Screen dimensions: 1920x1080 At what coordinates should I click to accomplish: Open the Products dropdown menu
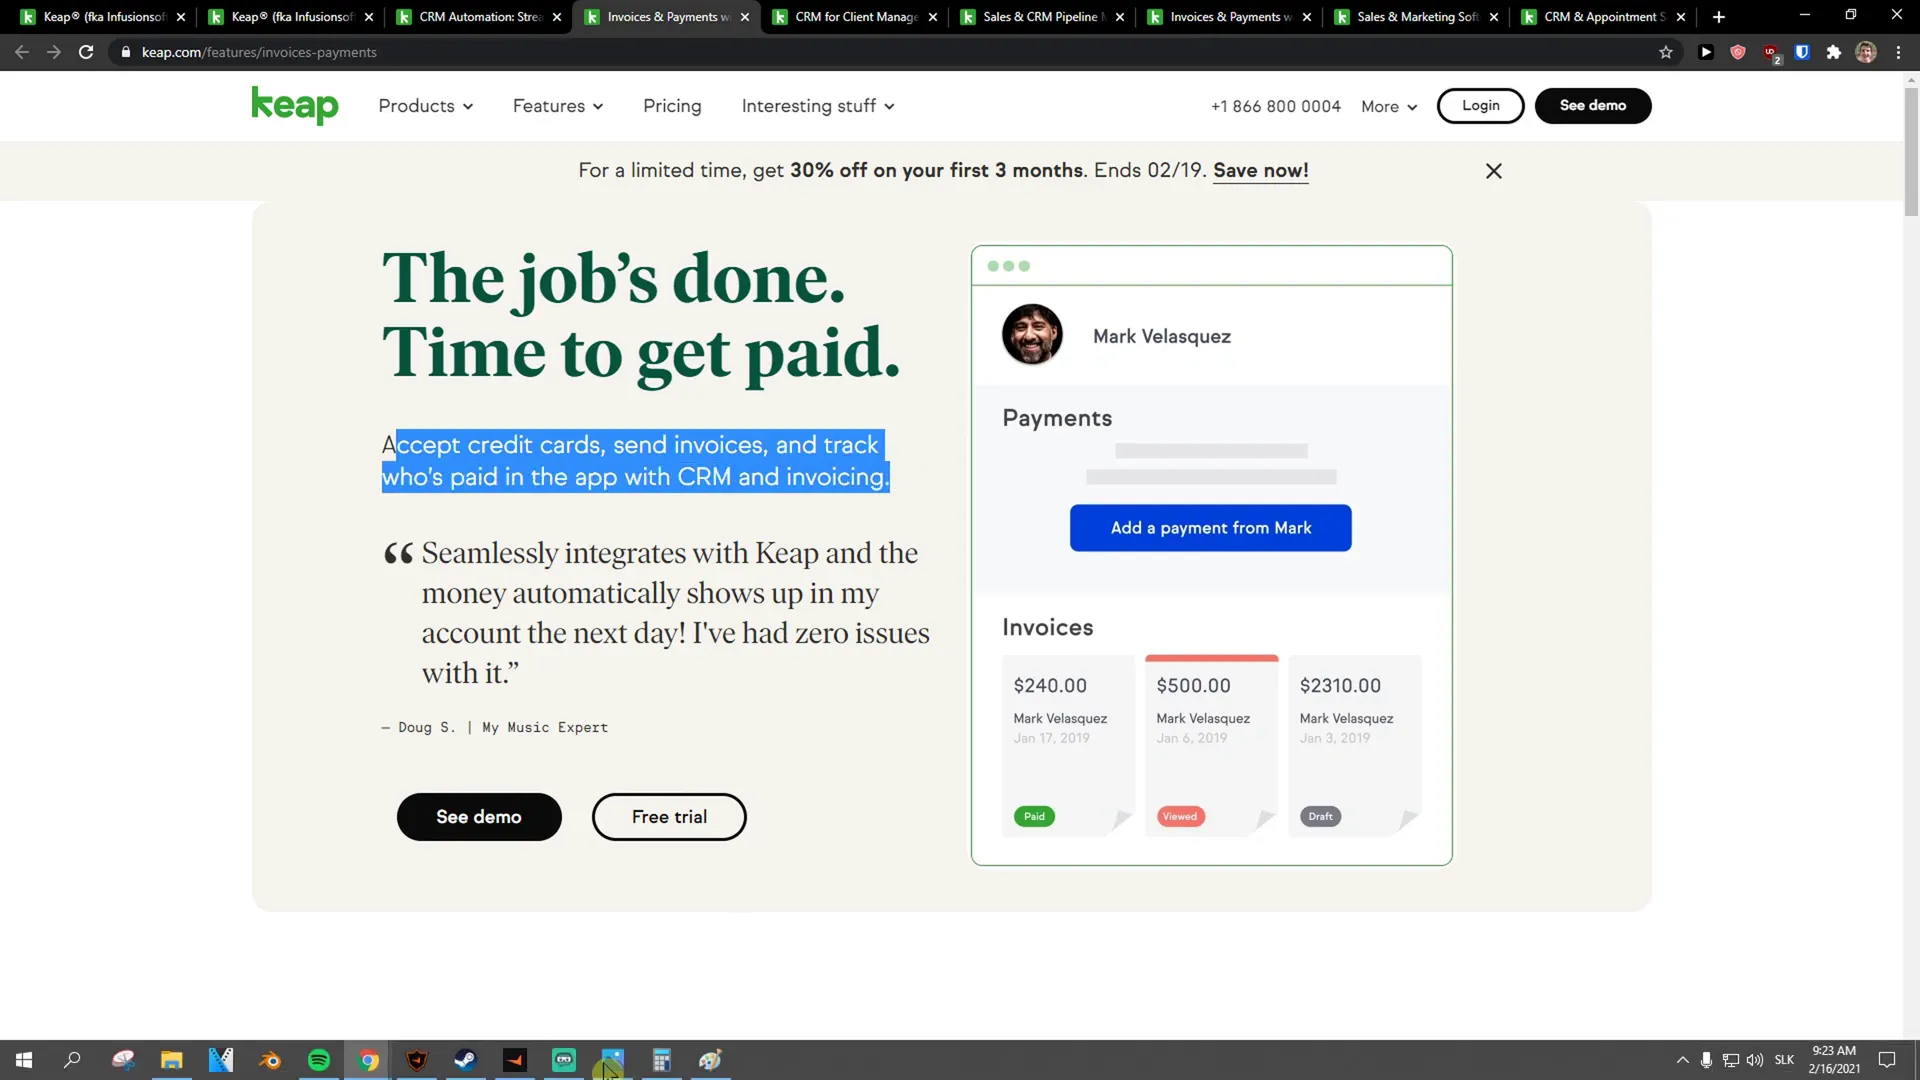pos(423,105)
